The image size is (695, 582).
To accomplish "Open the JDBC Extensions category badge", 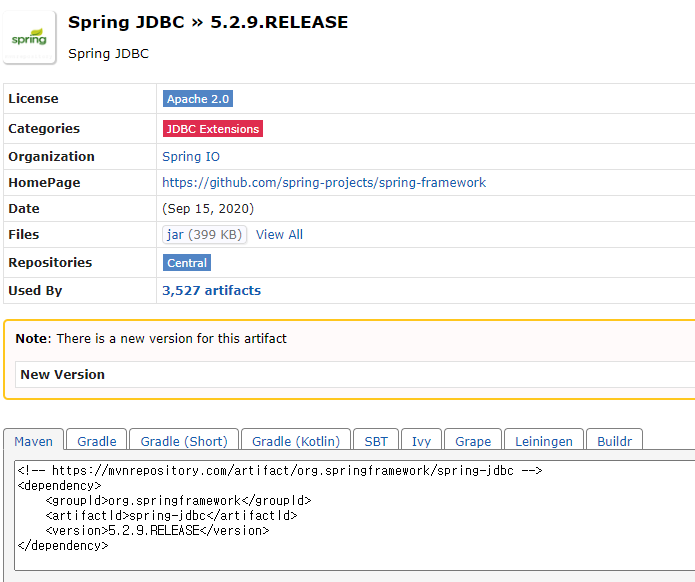I will 213,129.
